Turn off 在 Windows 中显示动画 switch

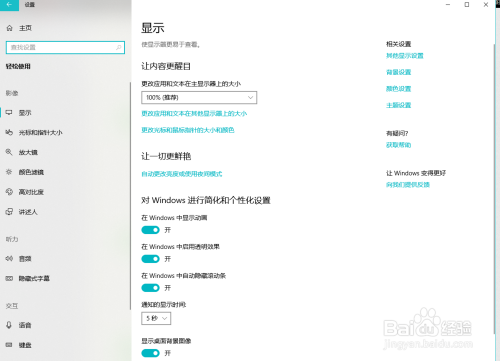coord(150,230)
